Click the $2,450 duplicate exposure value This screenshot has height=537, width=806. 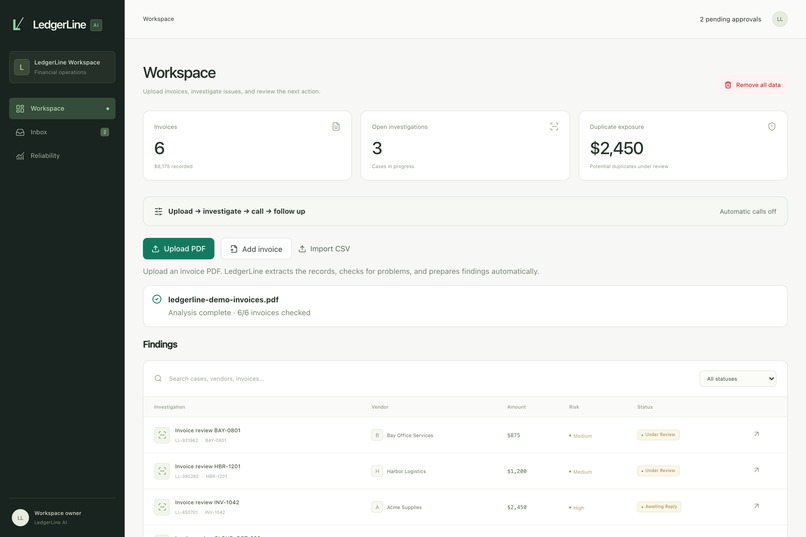616,148
